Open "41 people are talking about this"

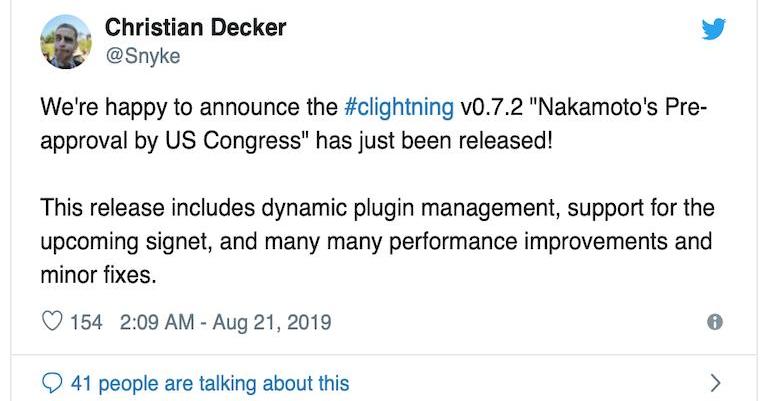[x=210, y=382]
